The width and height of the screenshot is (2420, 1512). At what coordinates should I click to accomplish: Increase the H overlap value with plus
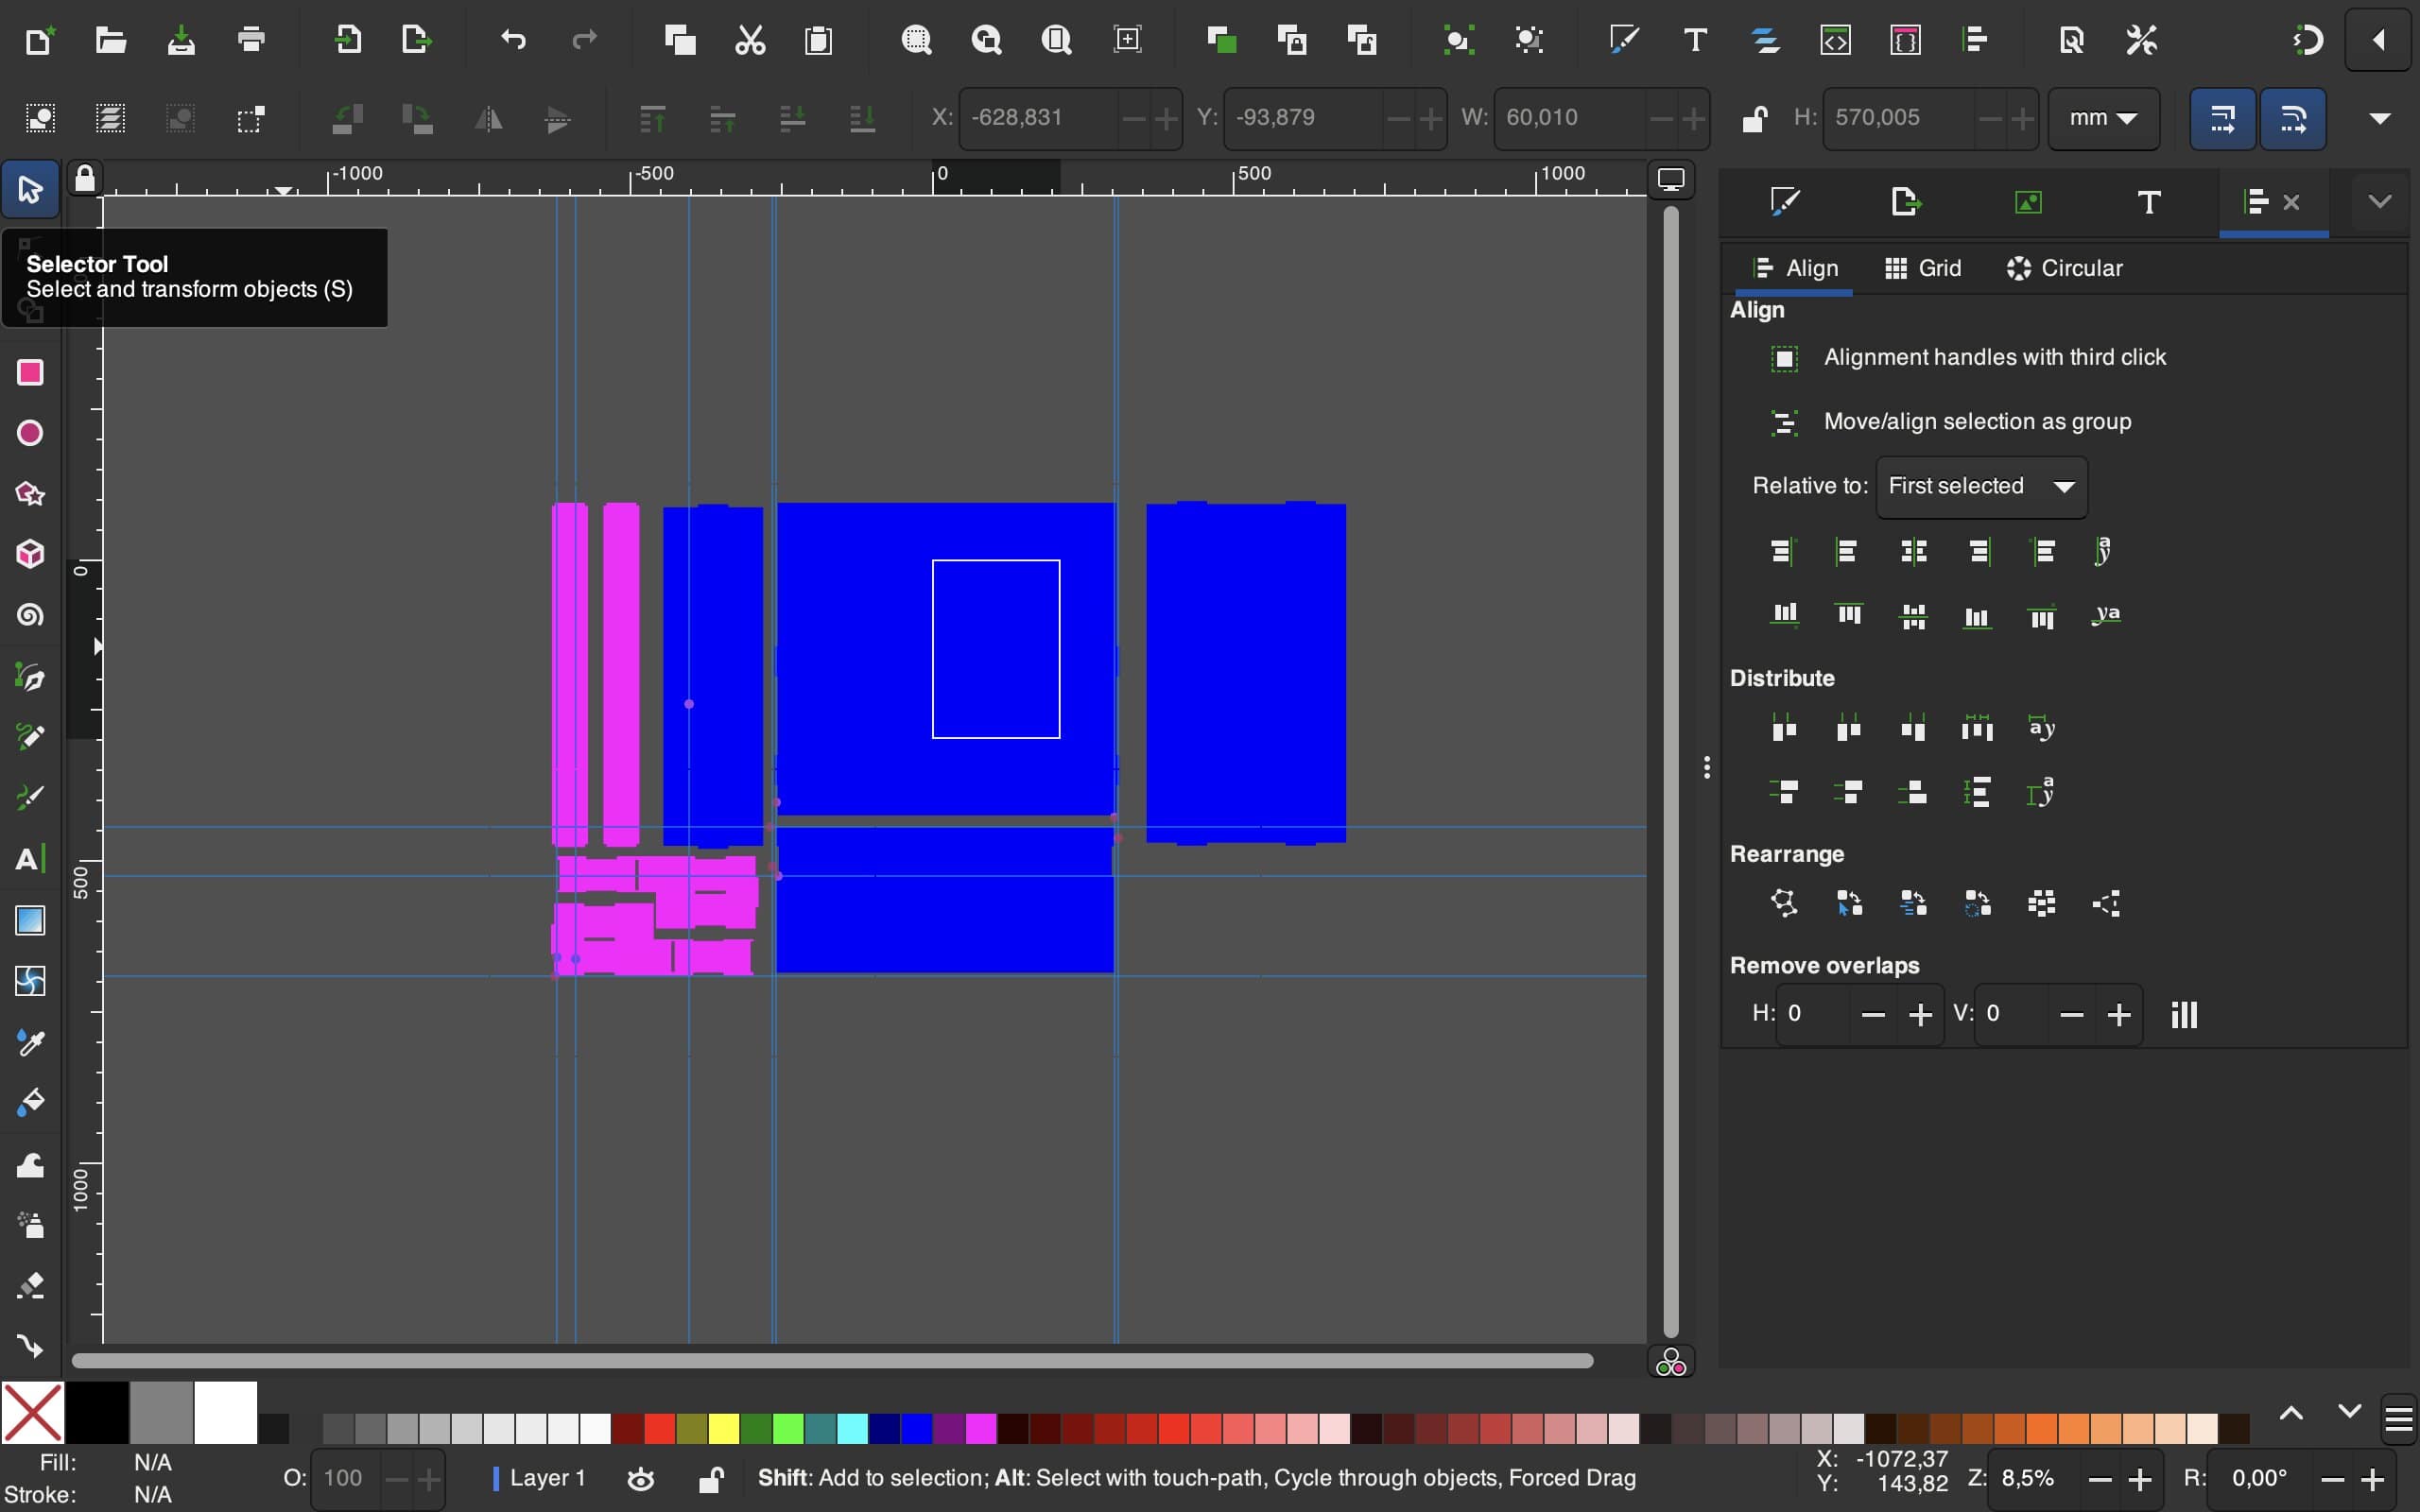tap(1920, 1015)
